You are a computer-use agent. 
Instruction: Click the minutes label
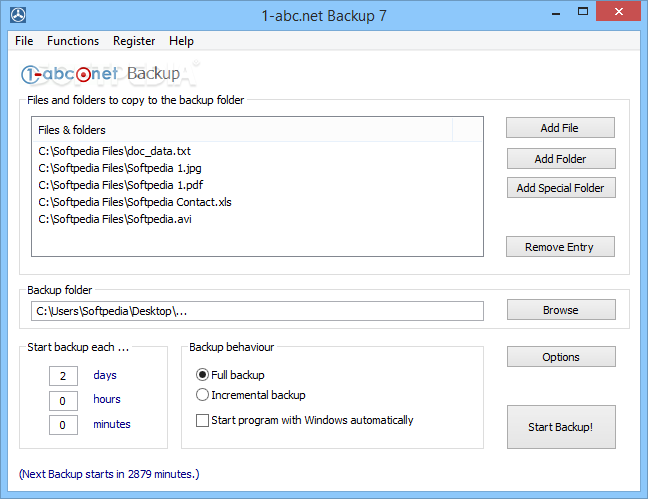coord(112,424)
